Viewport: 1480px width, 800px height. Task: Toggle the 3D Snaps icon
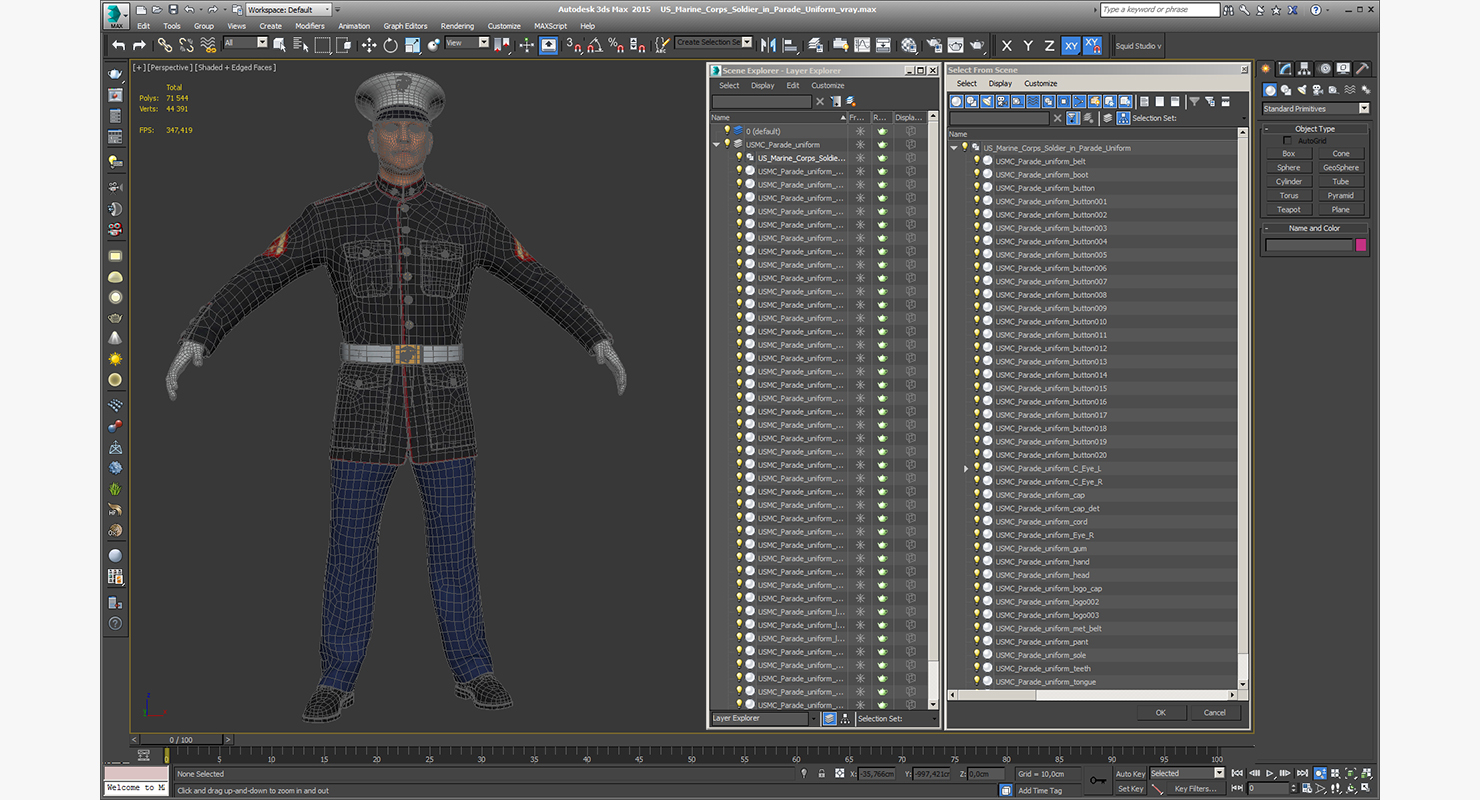(574, 45)
